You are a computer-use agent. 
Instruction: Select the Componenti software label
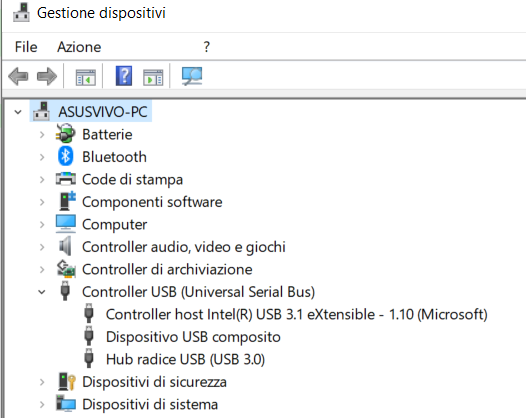tap(152, 202)
